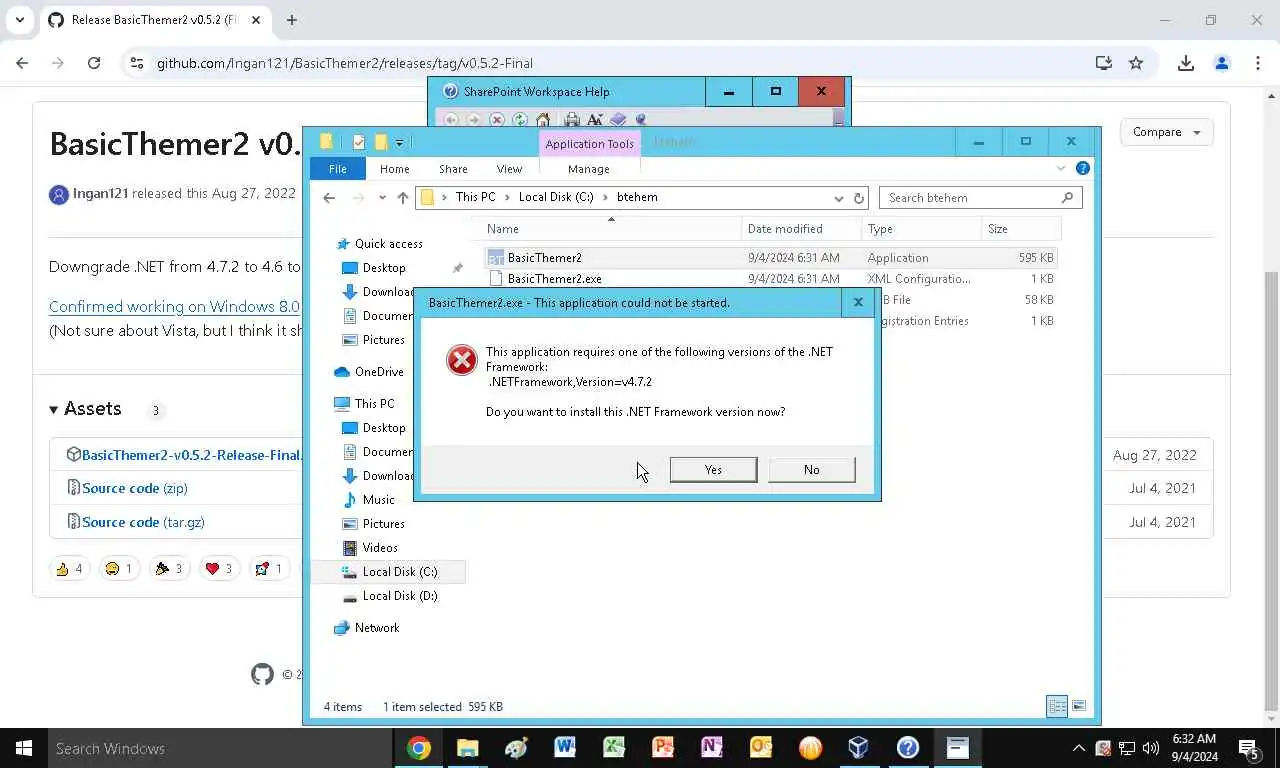Click the Properties checkmark icon in title bar
This screenshot has width=1280, height=768.
click(x=359, y=142)
